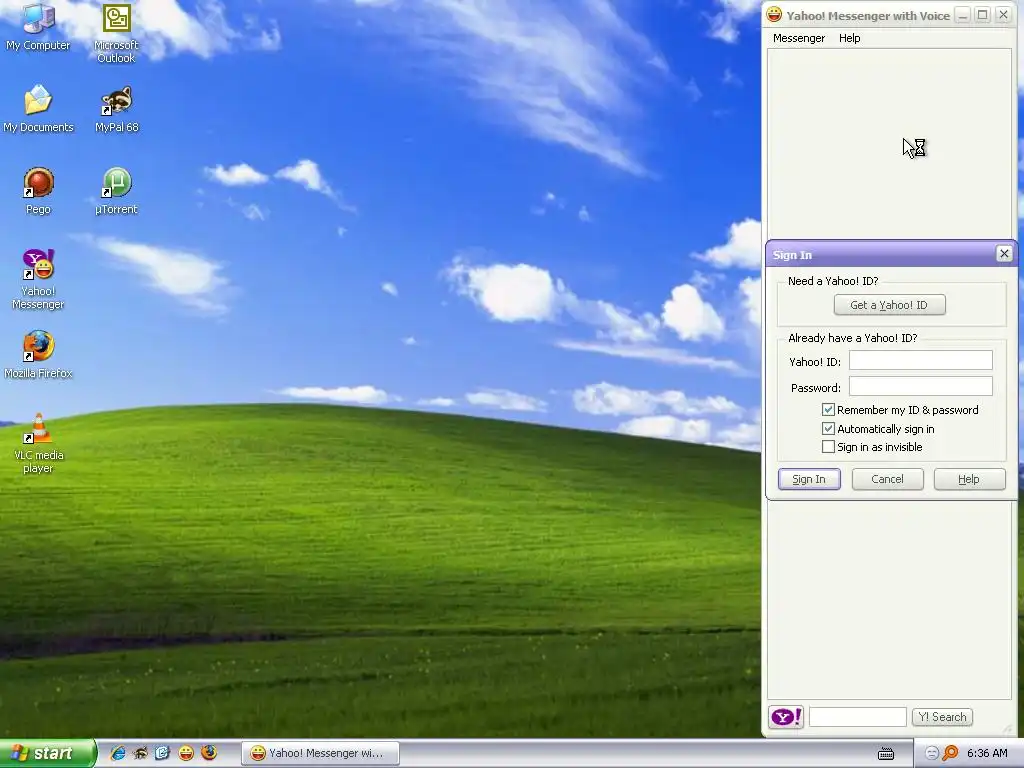
Task: Click the Y! Search button
Action: click(942, 717)
